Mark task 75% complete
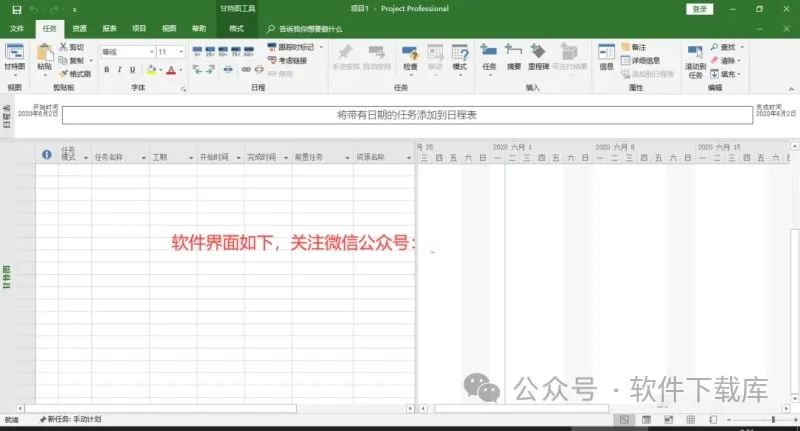Image resolution: width=800 pixels, height=431 pixels. pos(236,51)
